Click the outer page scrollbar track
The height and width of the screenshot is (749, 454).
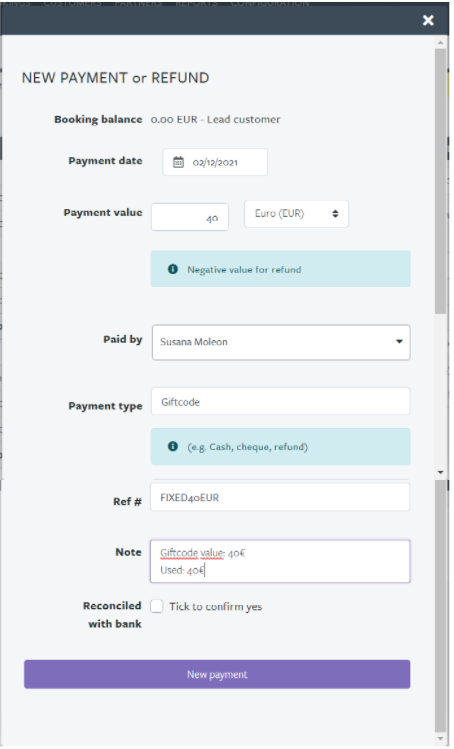pos(440,607)
